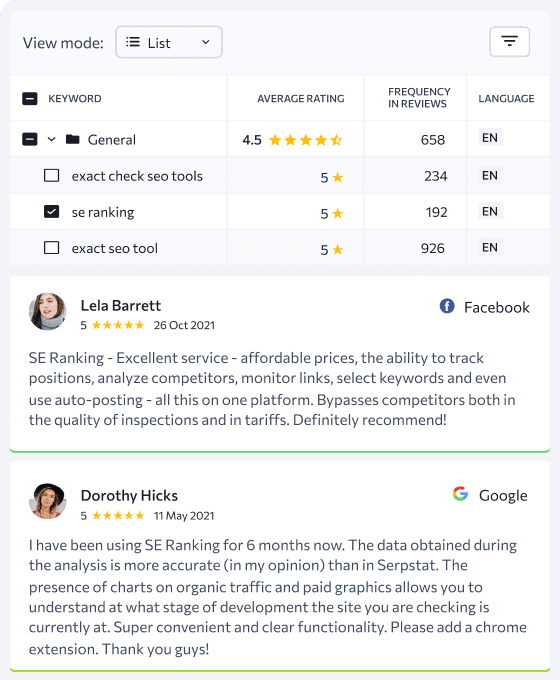Click General's 4.5 star rating

(x=292, y=140)
